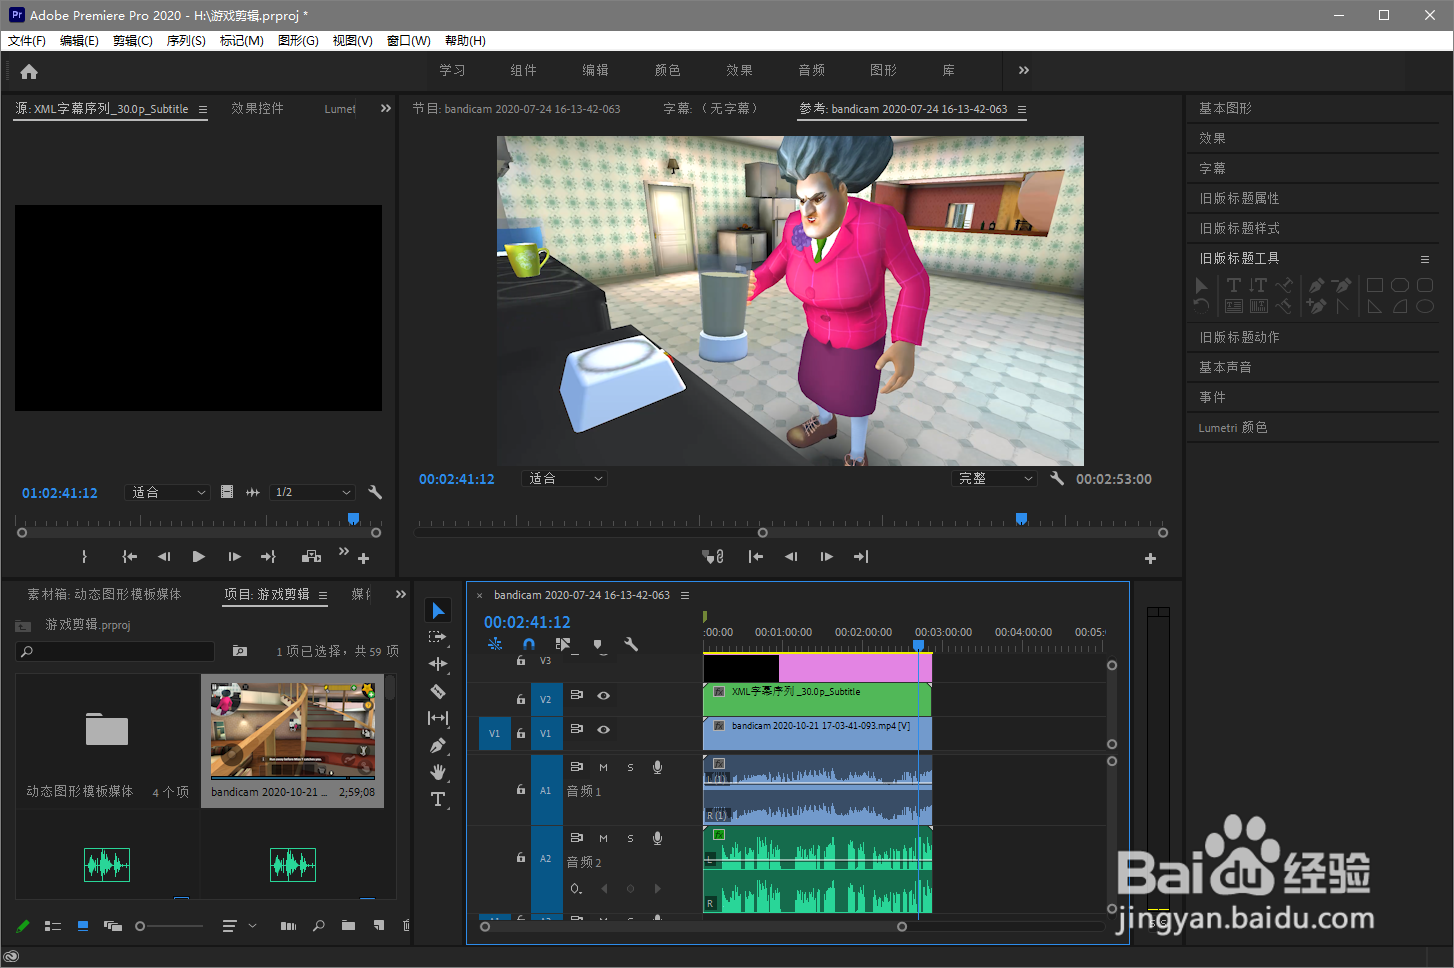The height and width of the screenshot is (968, 1454).
Task: Open Source Monitor settings wrench
Action: pos(375,492)
